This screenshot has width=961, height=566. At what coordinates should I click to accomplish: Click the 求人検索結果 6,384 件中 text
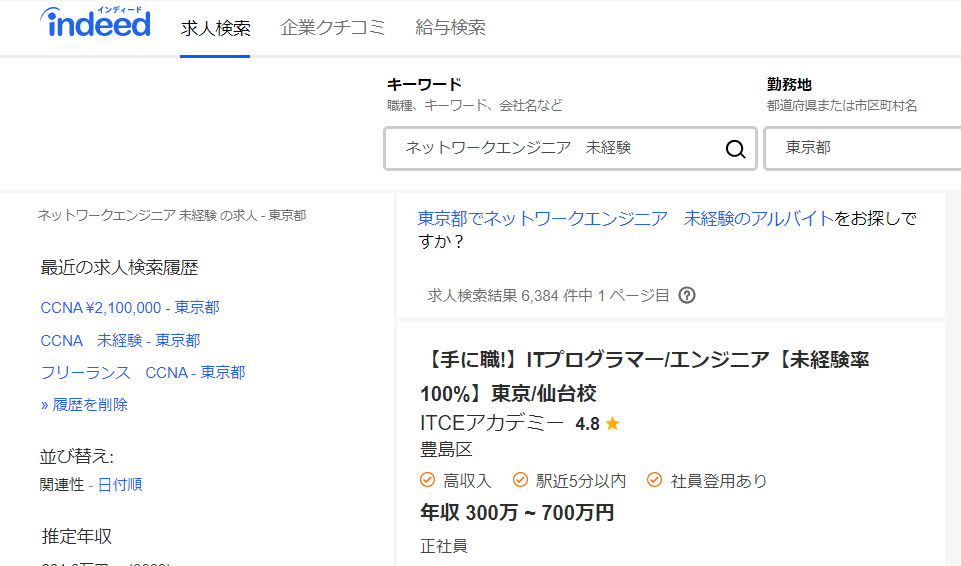click(x=511, y=296)
